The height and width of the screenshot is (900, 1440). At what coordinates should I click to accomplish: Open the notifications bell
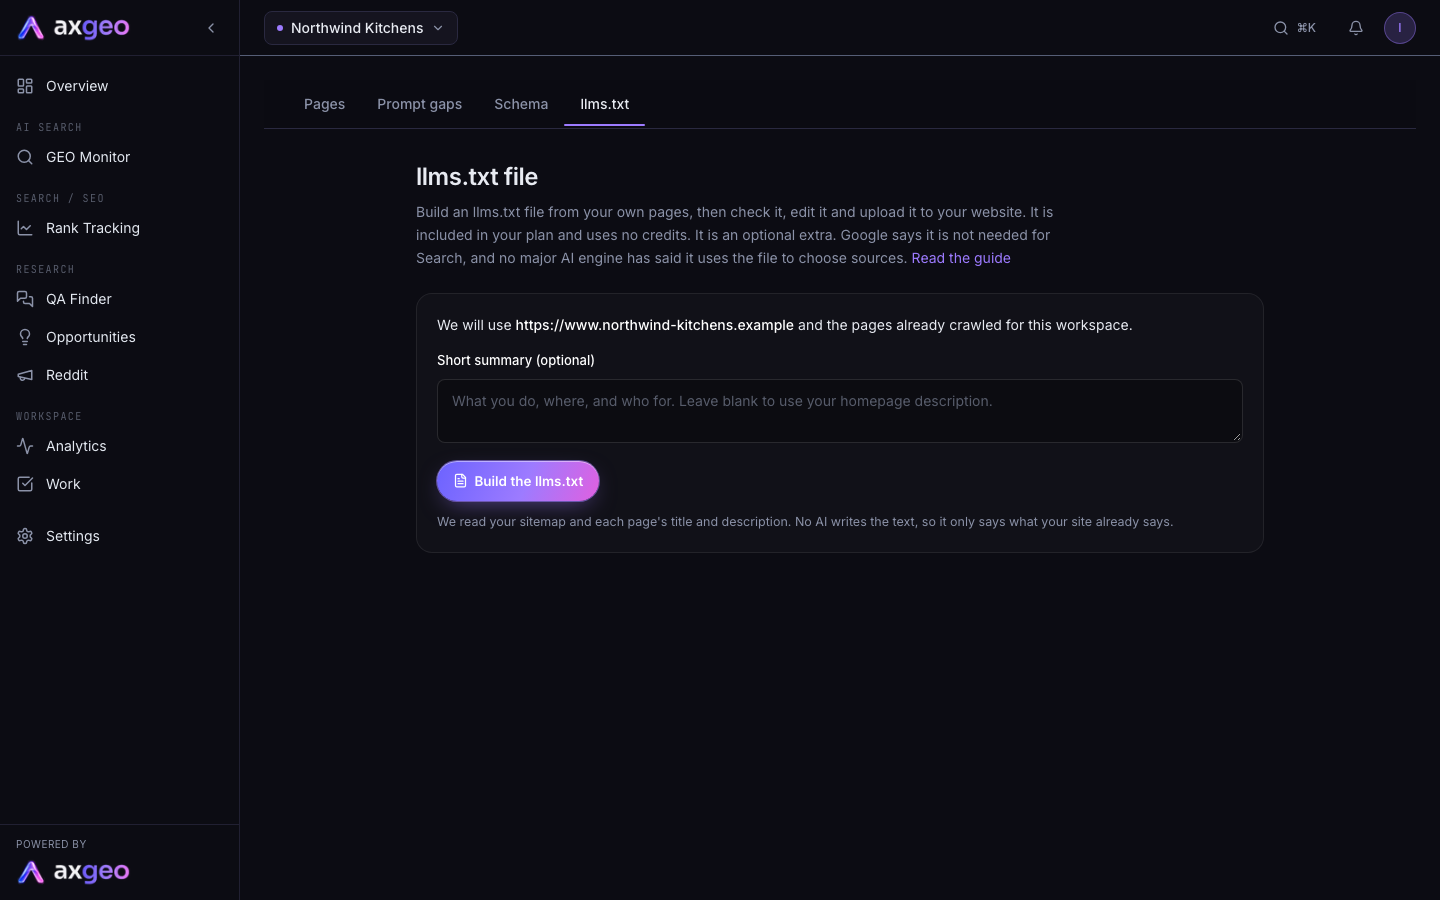tap(1356, 28)
